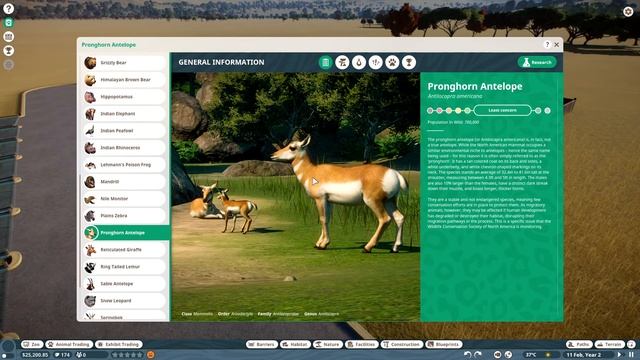Open the Construction build menu
This screenshot has width=640, height=360.
(402, 344)
